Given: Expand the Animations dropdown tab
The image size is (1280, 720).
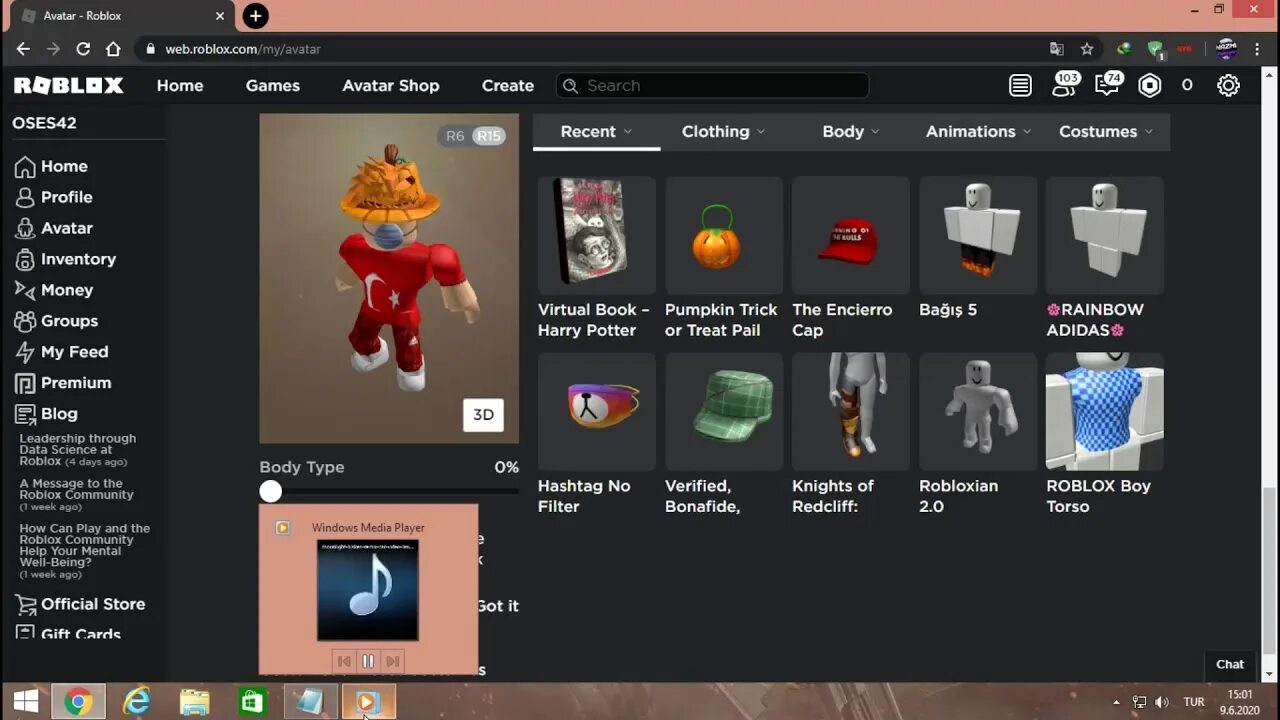Looking at the screenshot, I should click(979, 131).
